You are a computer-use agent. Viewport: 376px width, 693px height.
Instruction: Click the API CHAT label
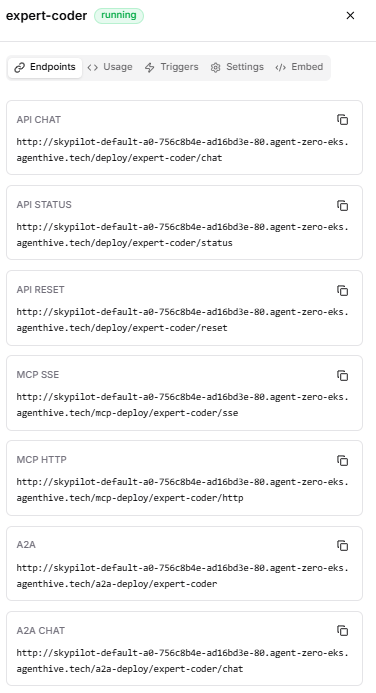[x=39, y=120]
